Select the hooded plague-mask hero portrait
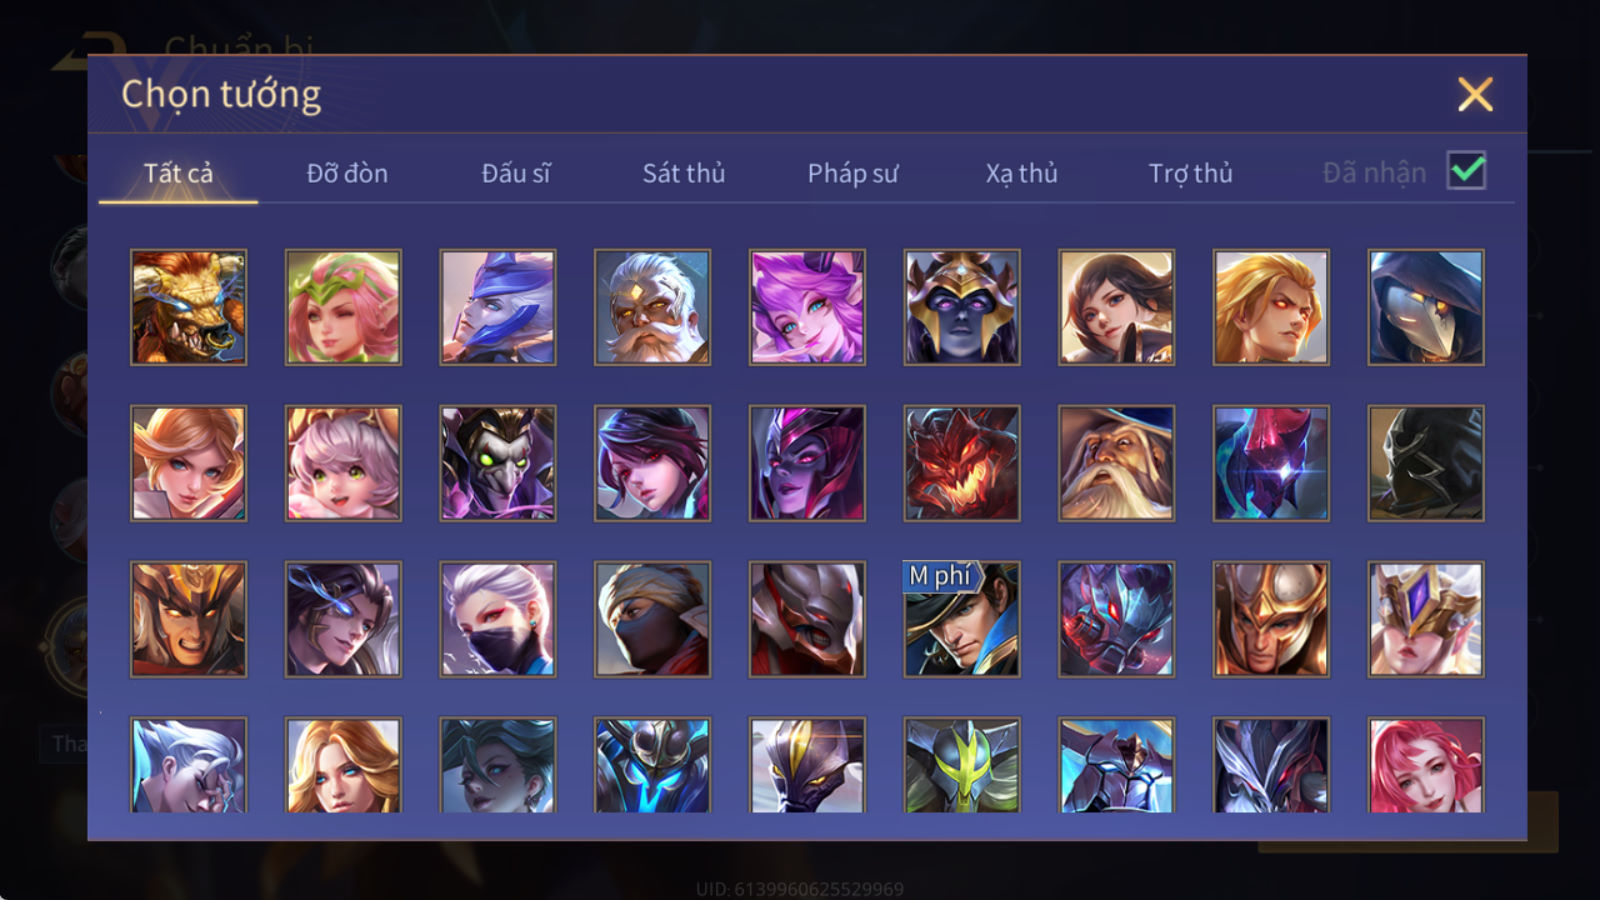Viewport: 1600px width, 900px height. tap(1426, 307)
